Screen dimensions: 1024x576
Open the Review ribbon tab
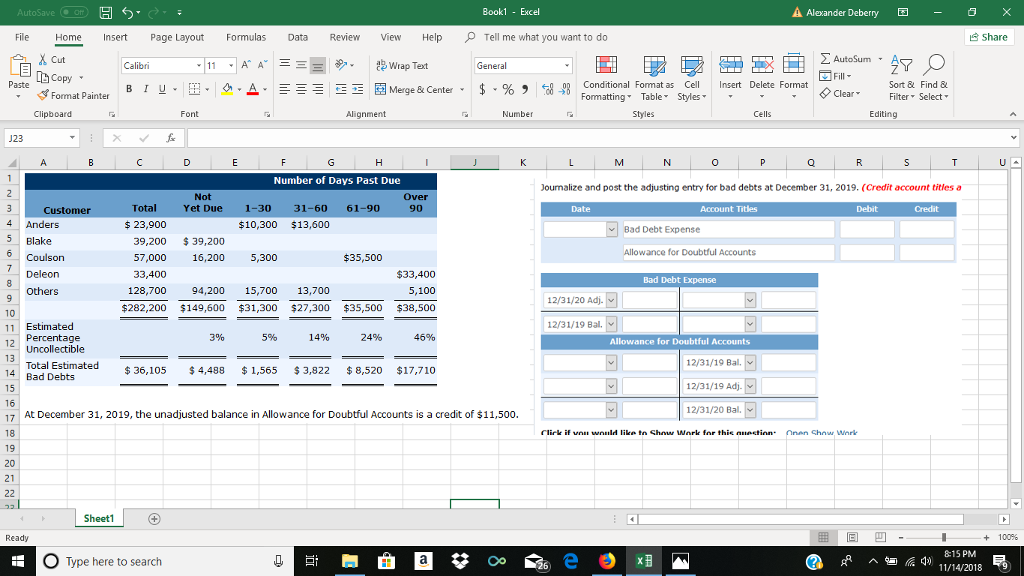click(x=344, y=37)
